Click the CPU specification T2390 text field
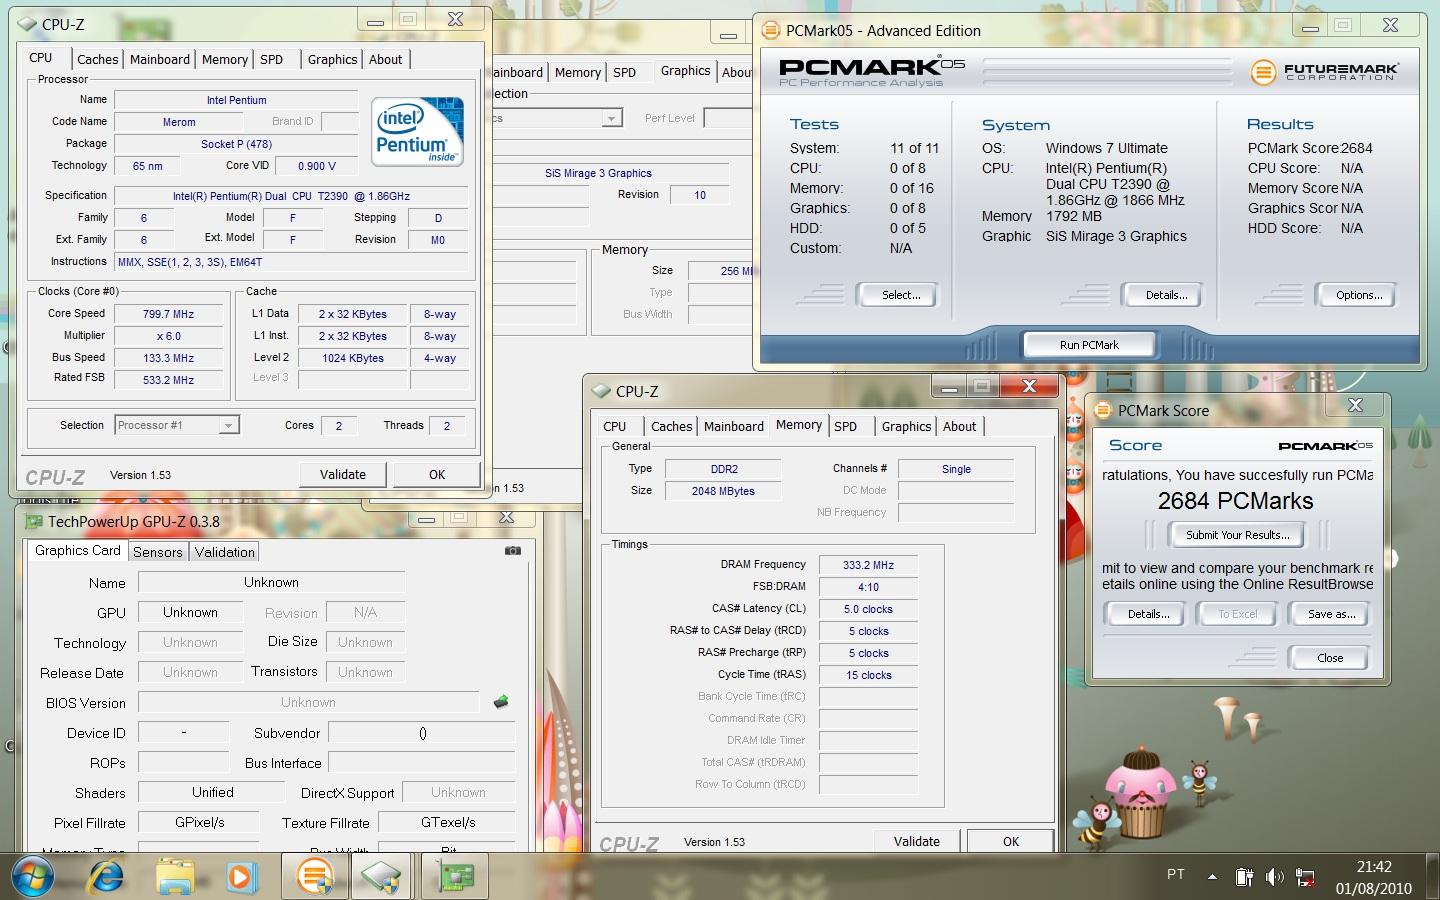Image resolution: width=1440 pixels, height=900 pixels. point(291,196)
